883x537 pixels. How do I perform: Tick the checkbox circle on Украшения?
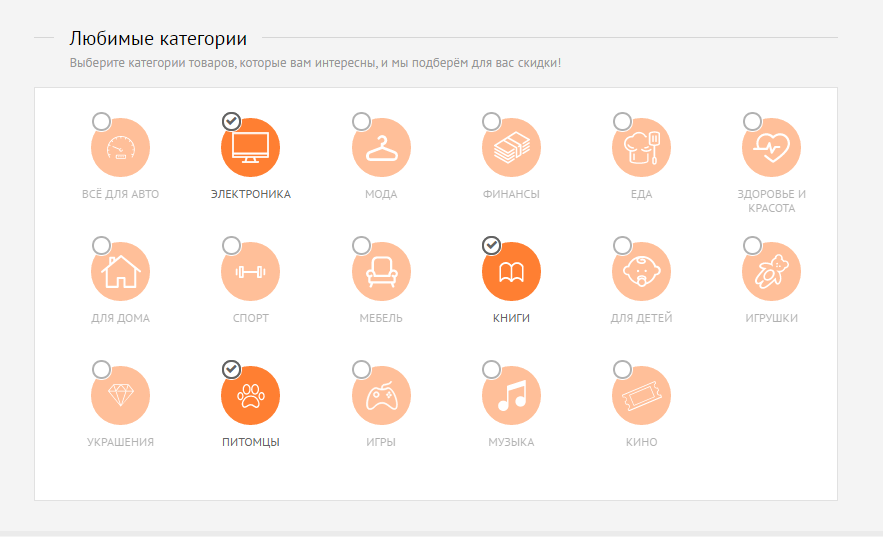pos(101,369)
